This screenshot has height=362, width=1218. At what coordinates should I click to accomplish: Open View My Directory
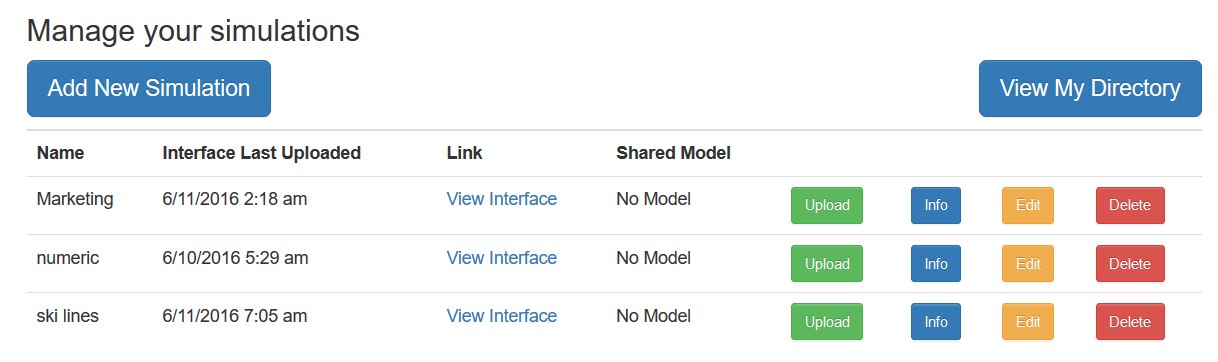pos(1090,88)
